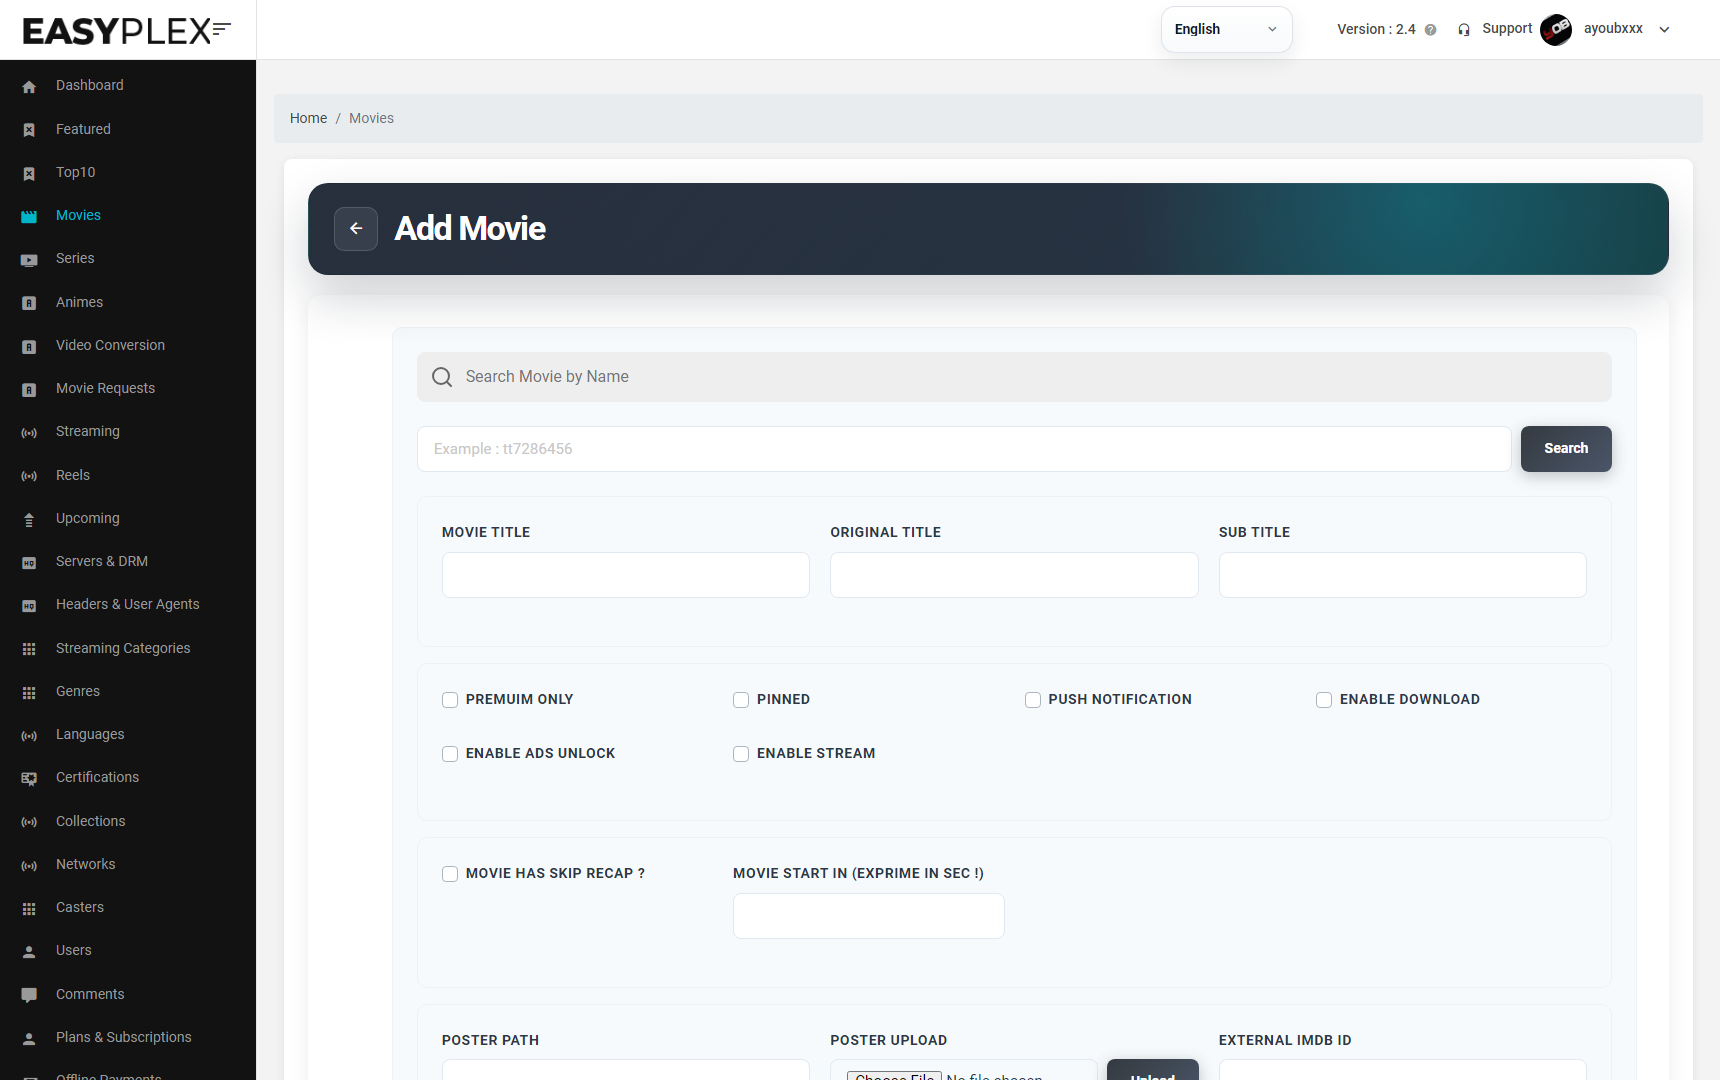This screenshot has width=1720, height=1080.
Task: Click the Movies clapperboard icon
Action: point(29,216)
